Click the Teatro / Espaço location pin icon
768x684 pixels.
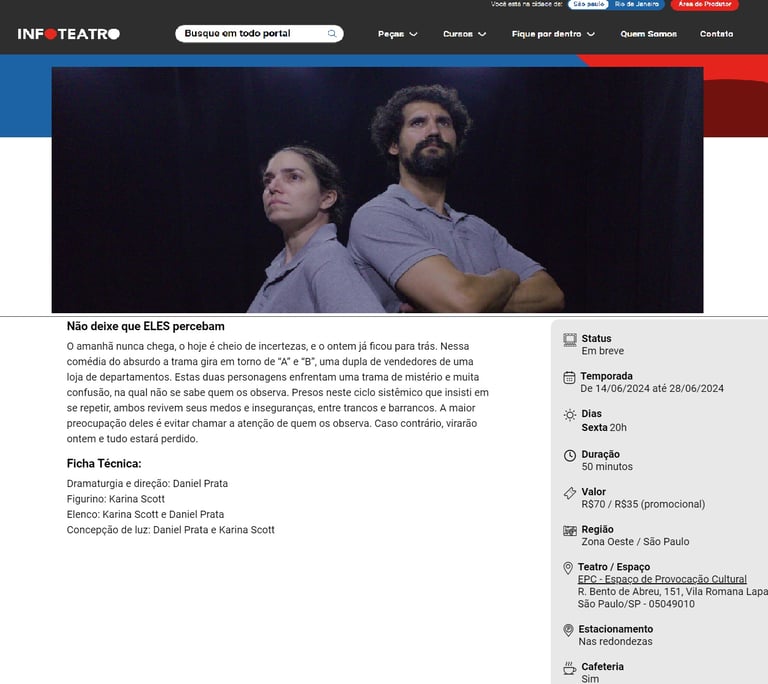pyautogui.click(x=568, y=568)
